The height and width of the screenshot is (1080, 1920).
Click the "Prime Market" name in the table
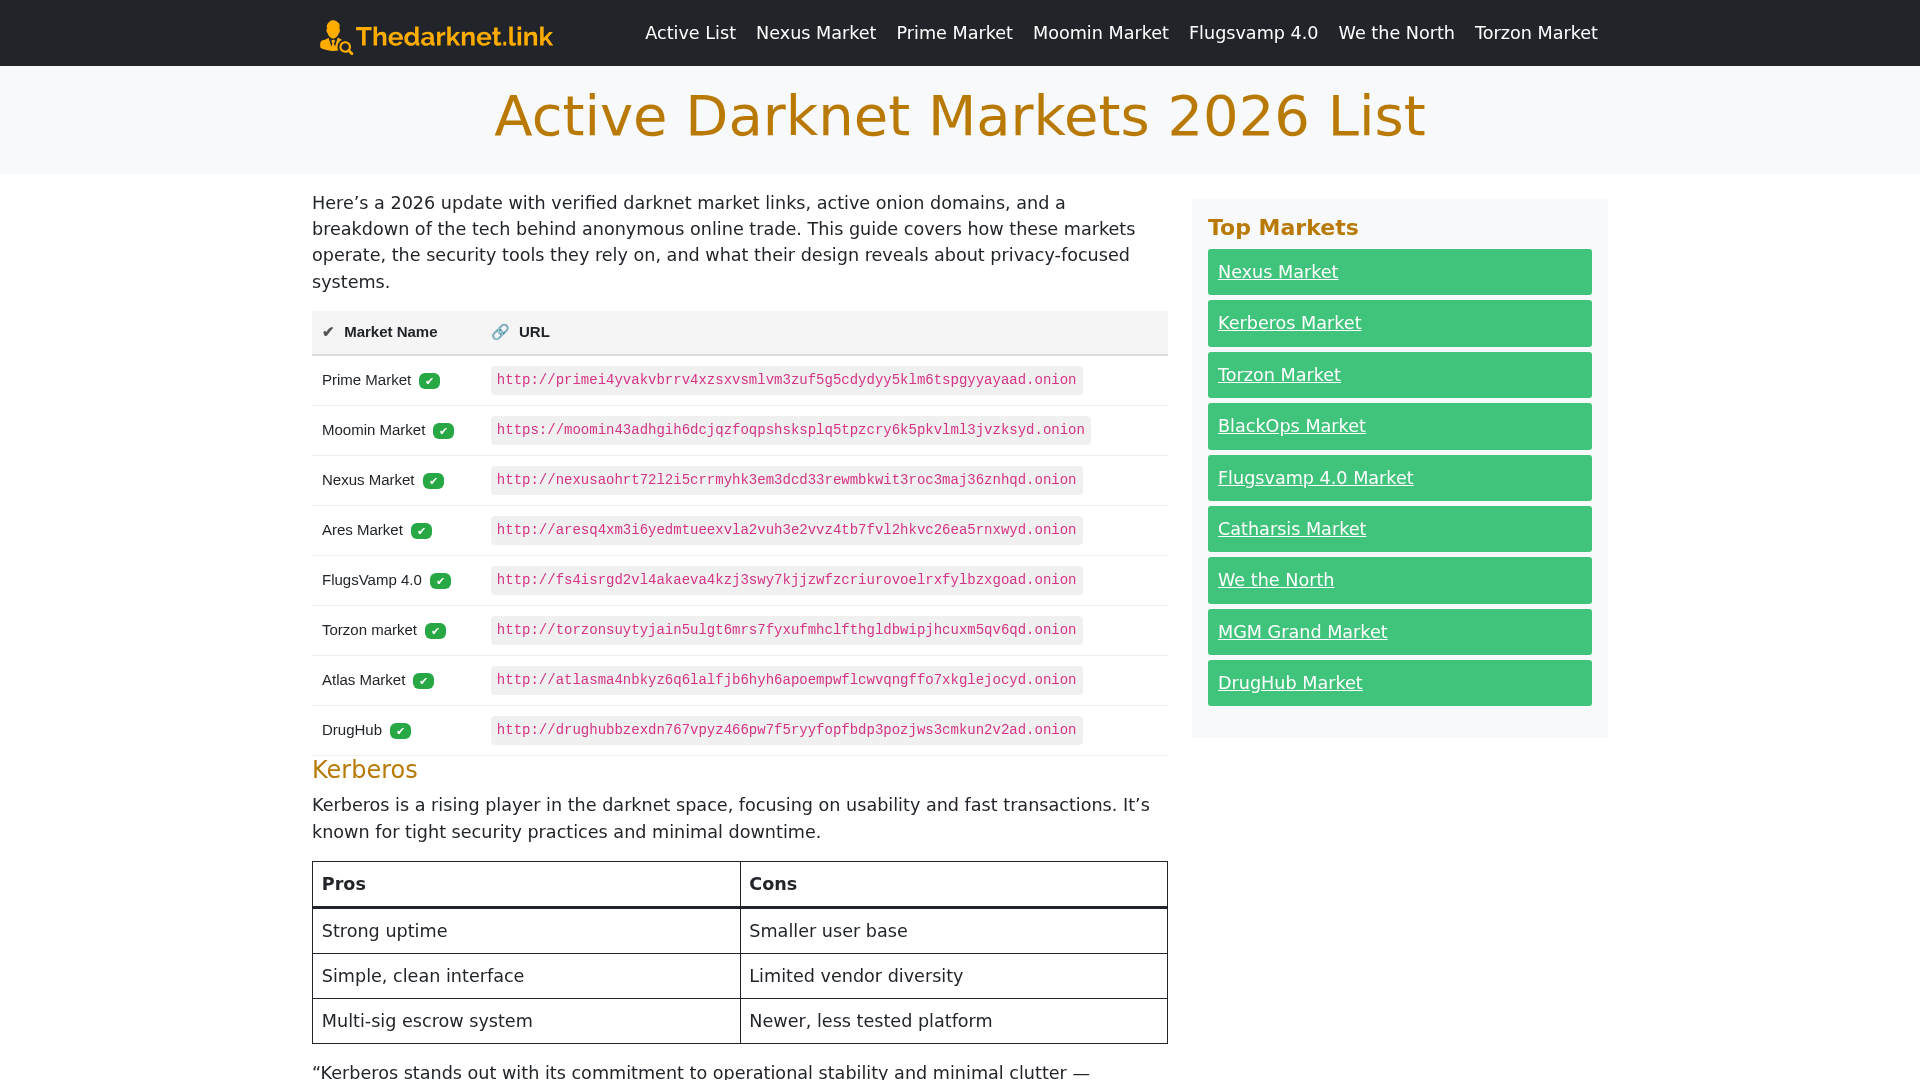[366, 380]
